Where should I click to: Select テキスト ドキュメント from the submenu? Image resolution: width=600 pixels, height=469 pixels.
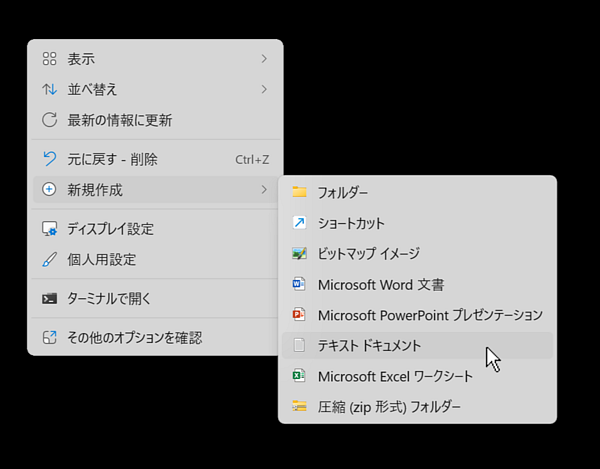(369, 346)
